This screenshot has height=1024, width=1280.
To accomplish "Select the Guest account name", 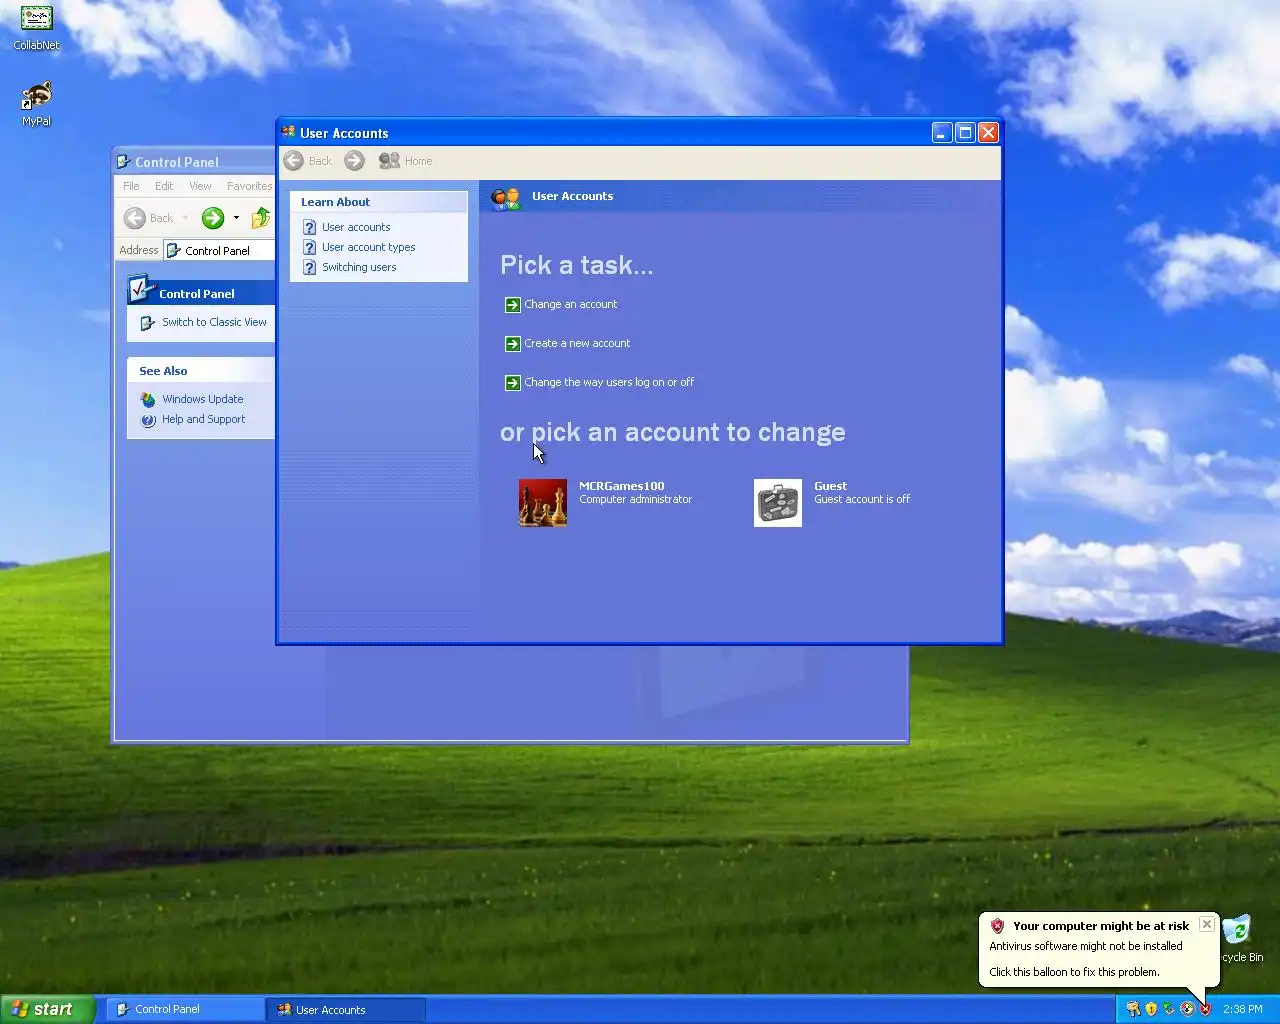I will [x=830, y=486].
